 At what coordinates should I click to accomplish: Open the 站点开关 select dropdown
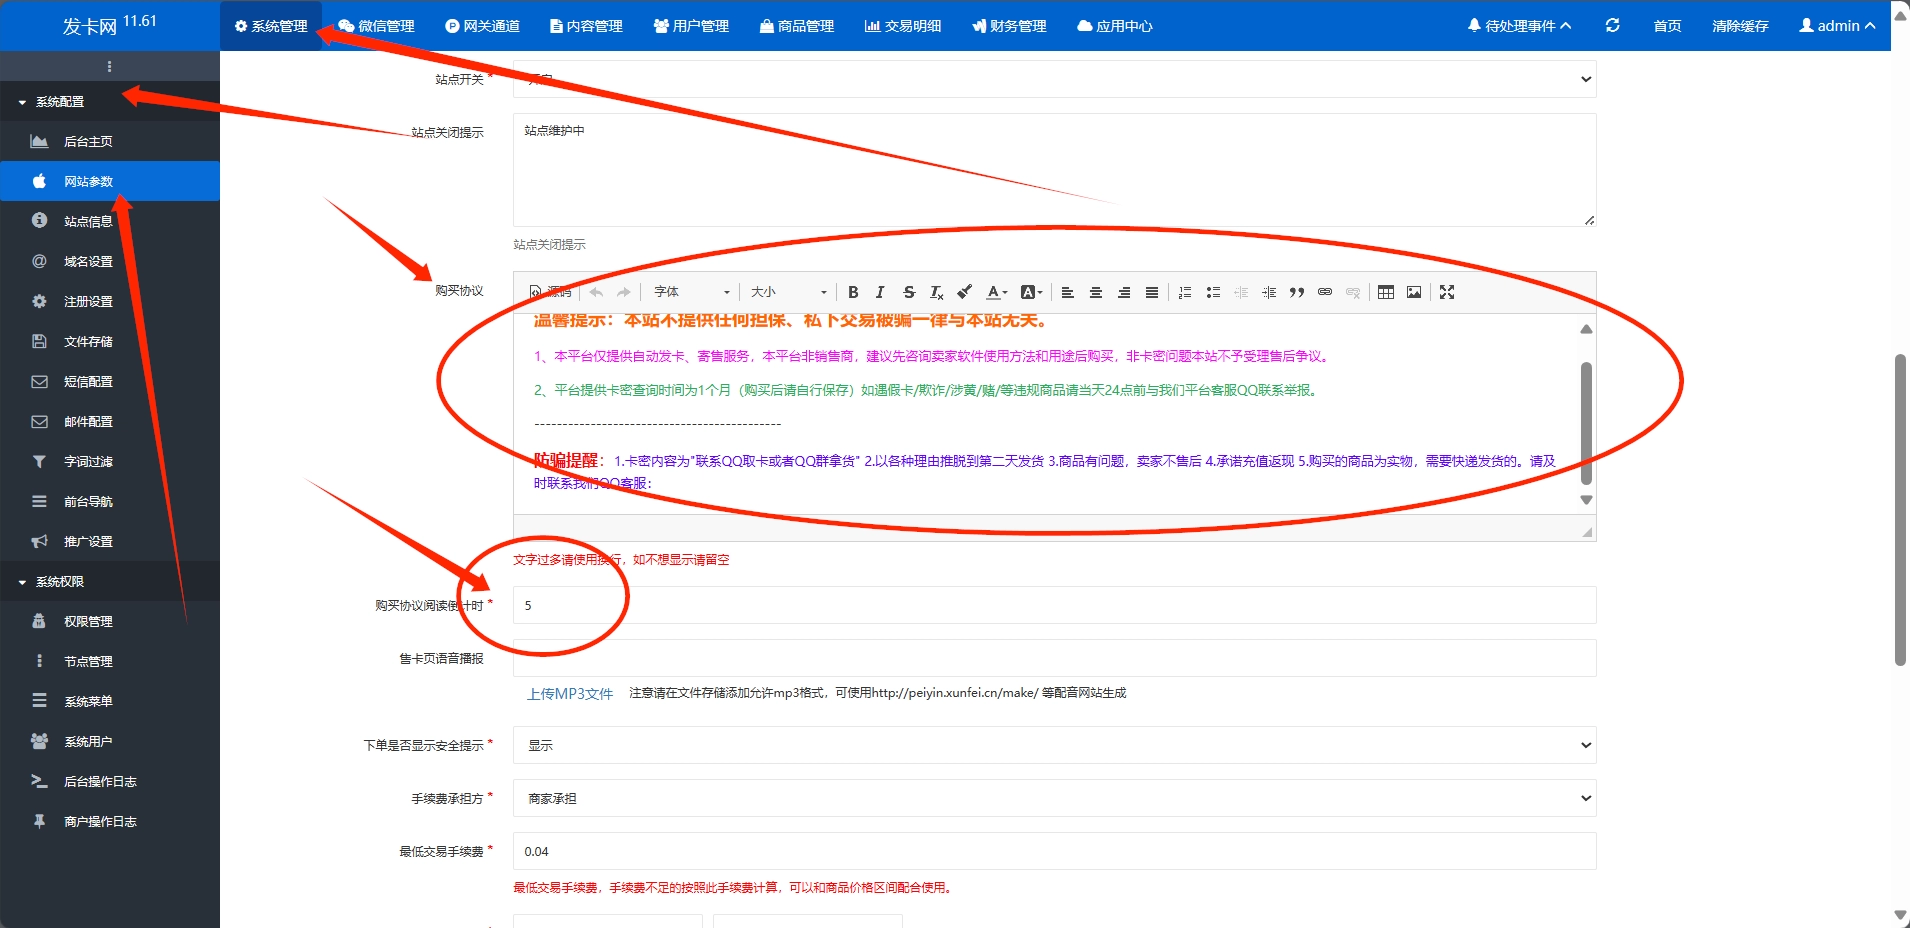pyautogui.click(x=1054, y=79)
